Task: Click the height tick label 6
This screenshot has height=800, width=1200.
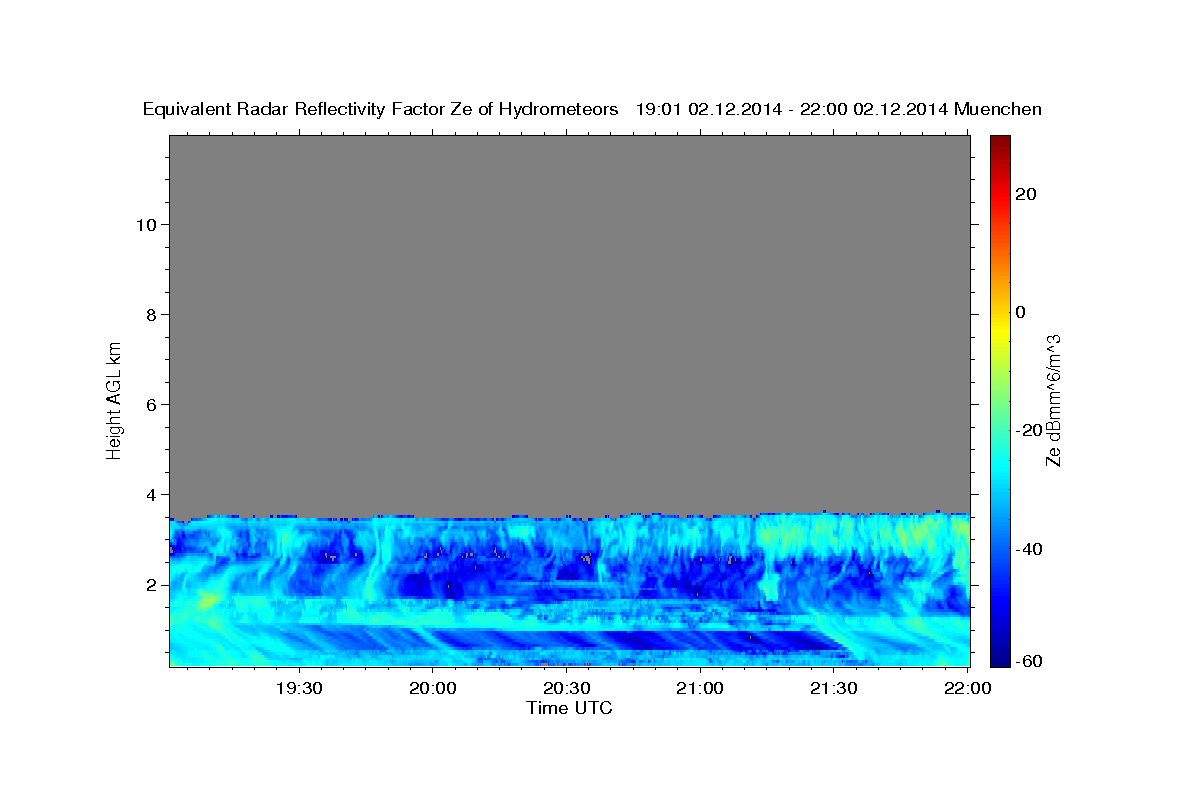Action: click(x=152, y=404)
